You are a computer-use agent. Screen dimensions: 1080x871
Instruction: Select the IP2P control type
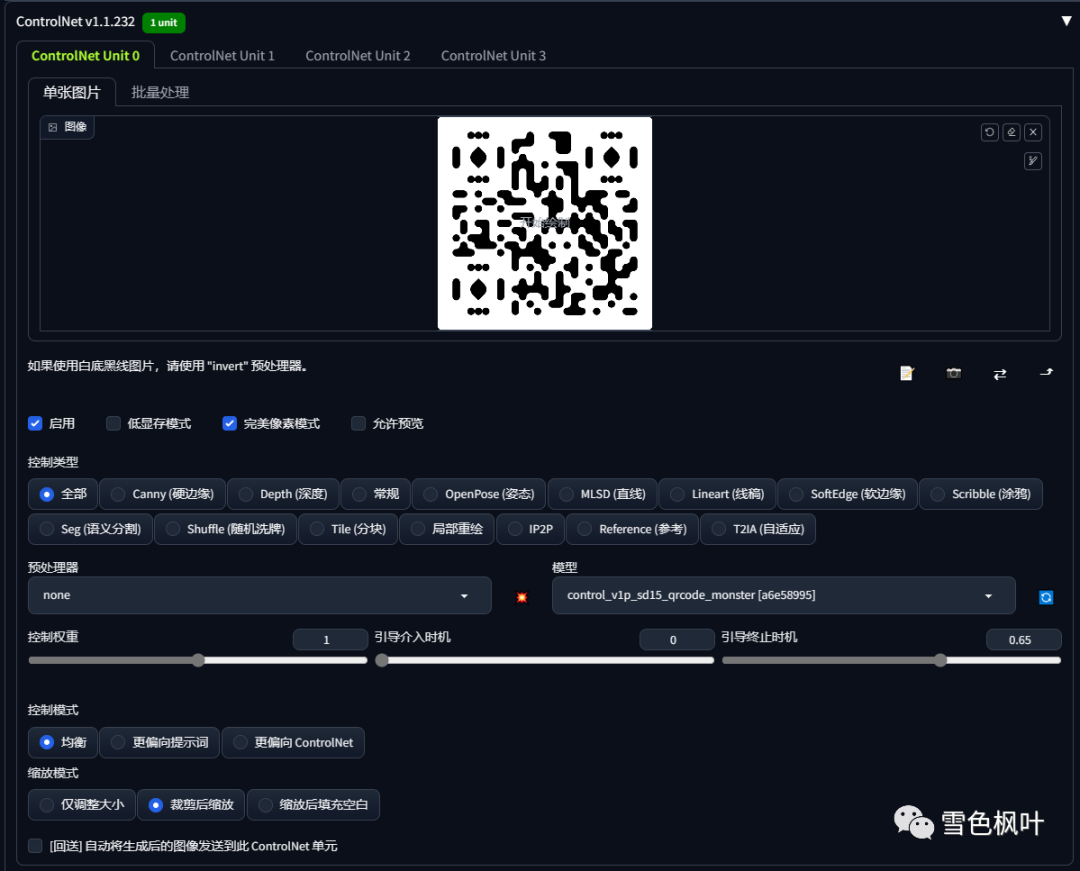coord(530,529)
